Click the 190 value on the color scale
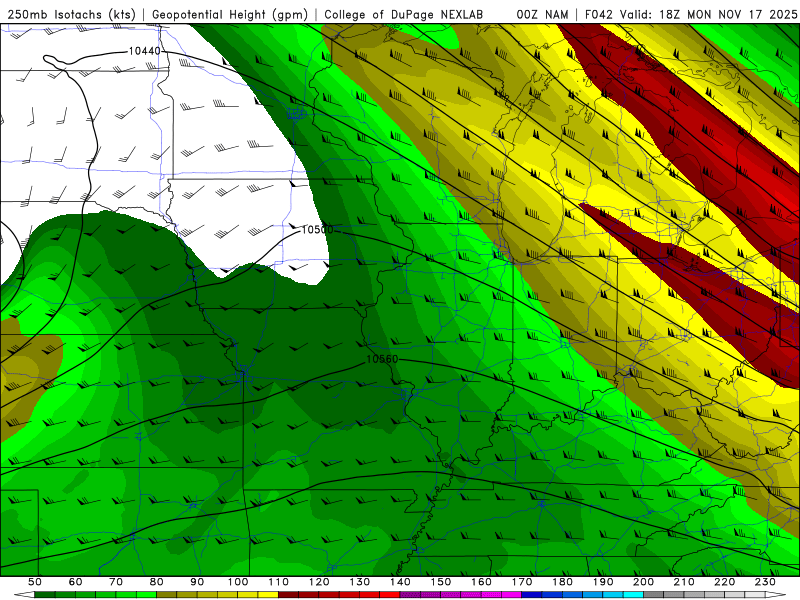The image size is (800, 600). tap(603, 582)
